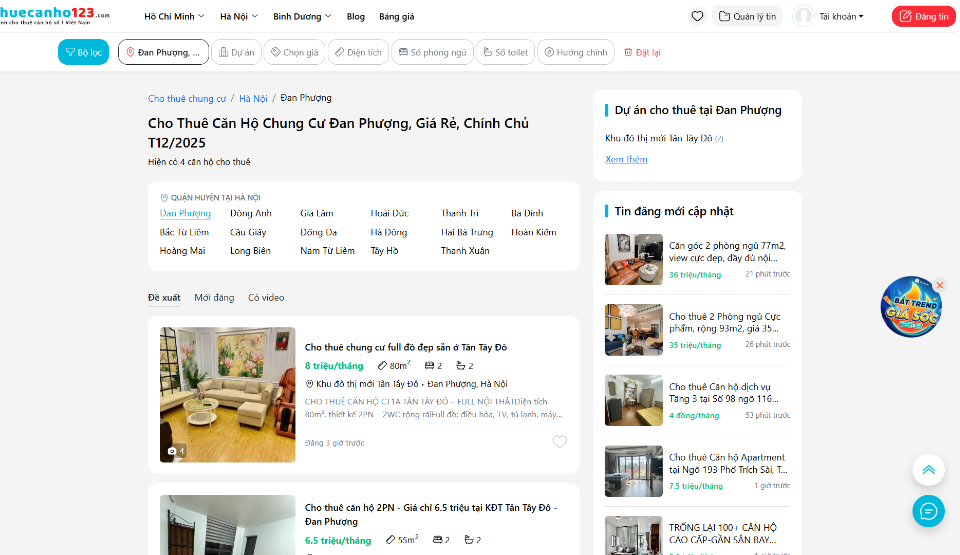Open the chat bubble support icon

(x=928, y=511)
